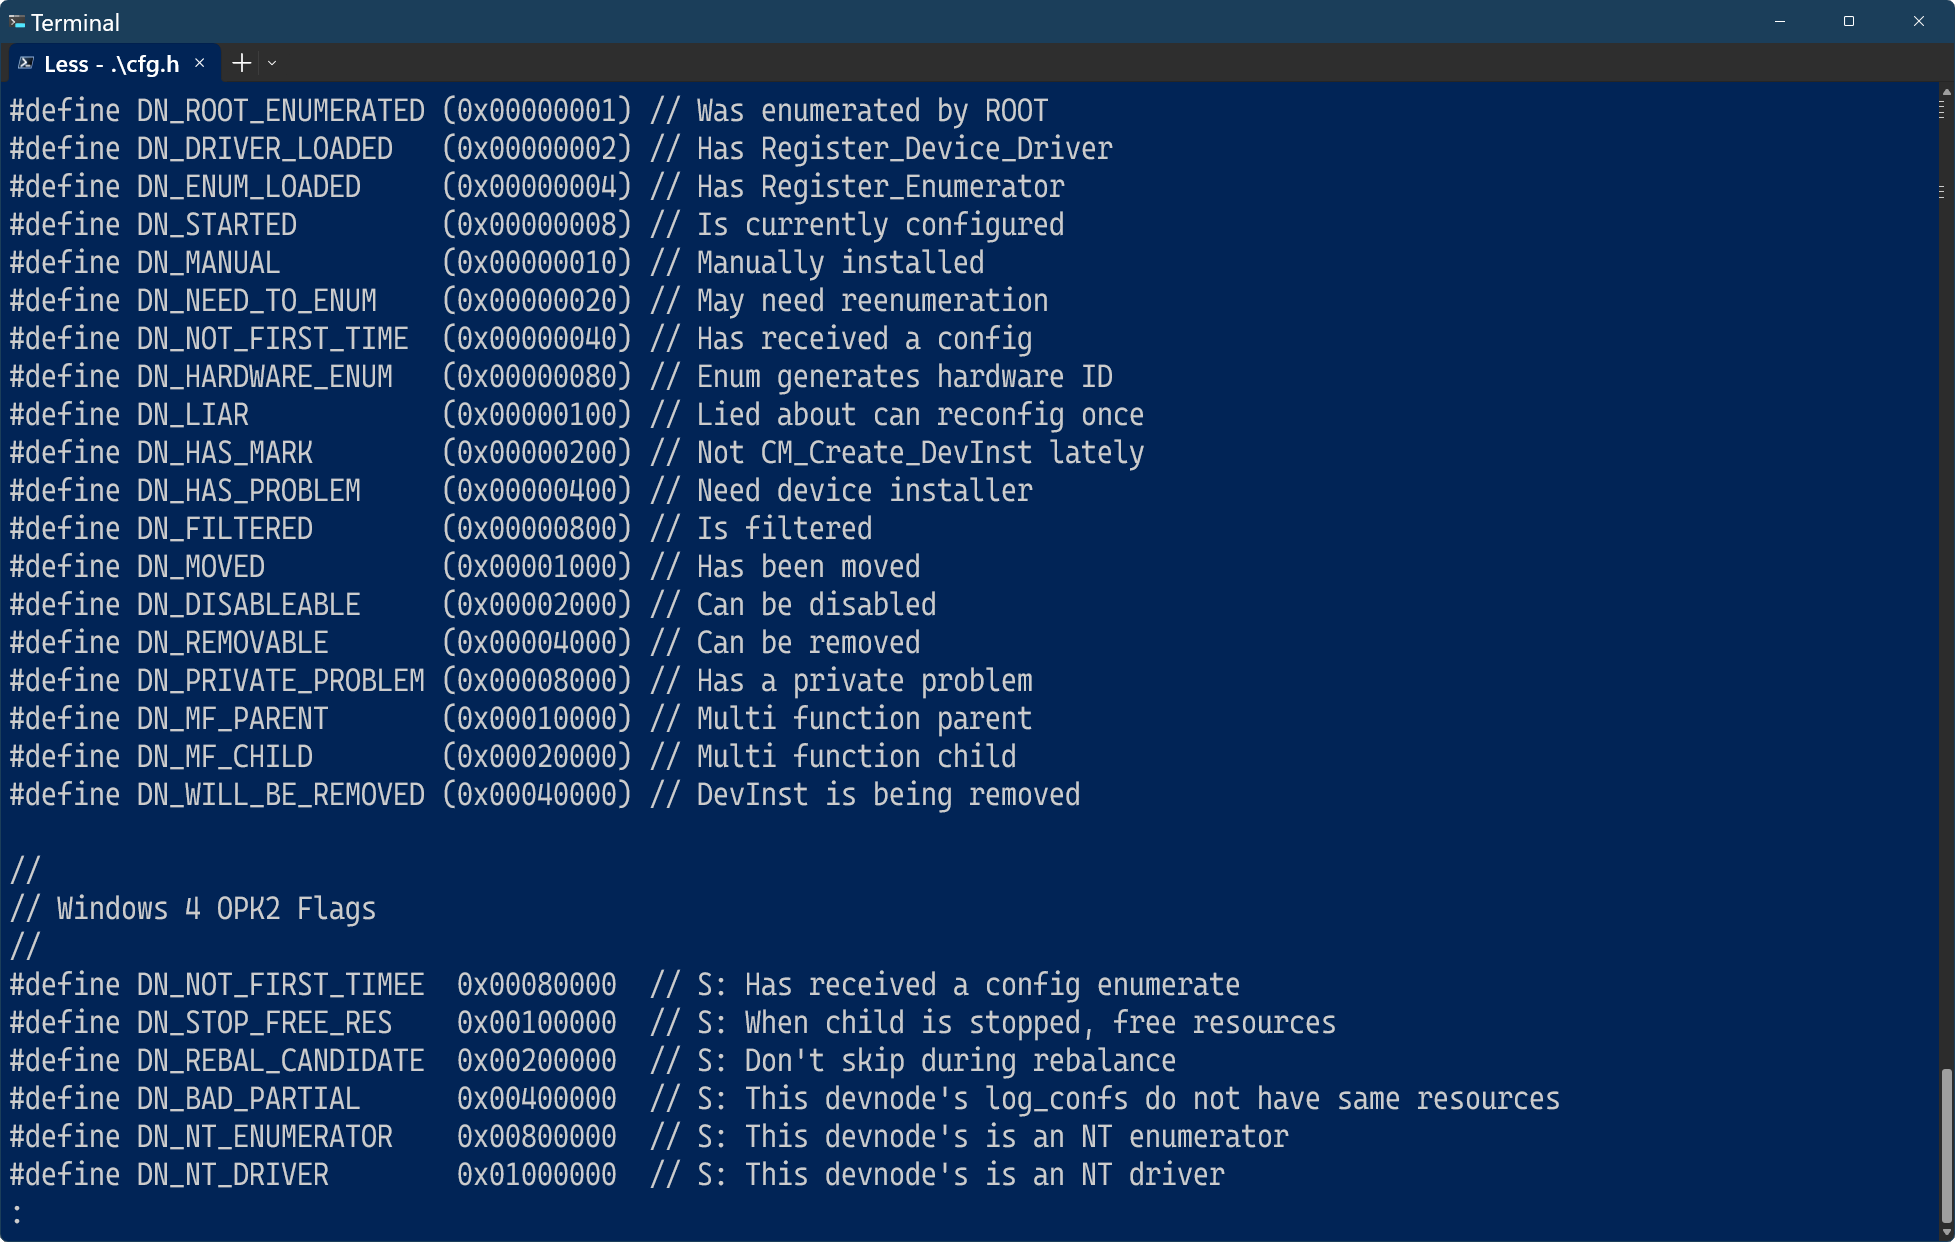Open a new tab with the plus button
Viewport: 1955px width, 1242px height.
[x=241, y=63]
